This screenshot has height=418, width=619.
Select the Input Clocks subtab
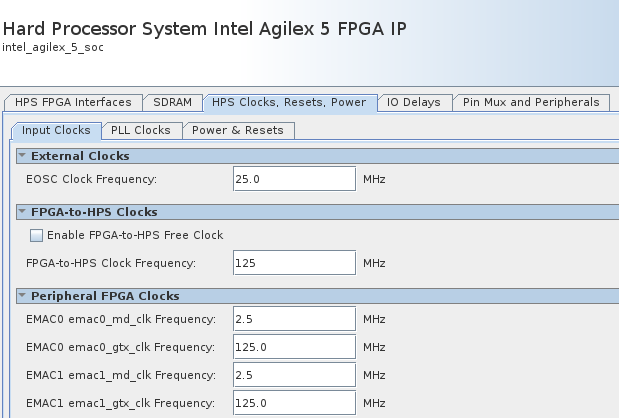click(56, 130)
